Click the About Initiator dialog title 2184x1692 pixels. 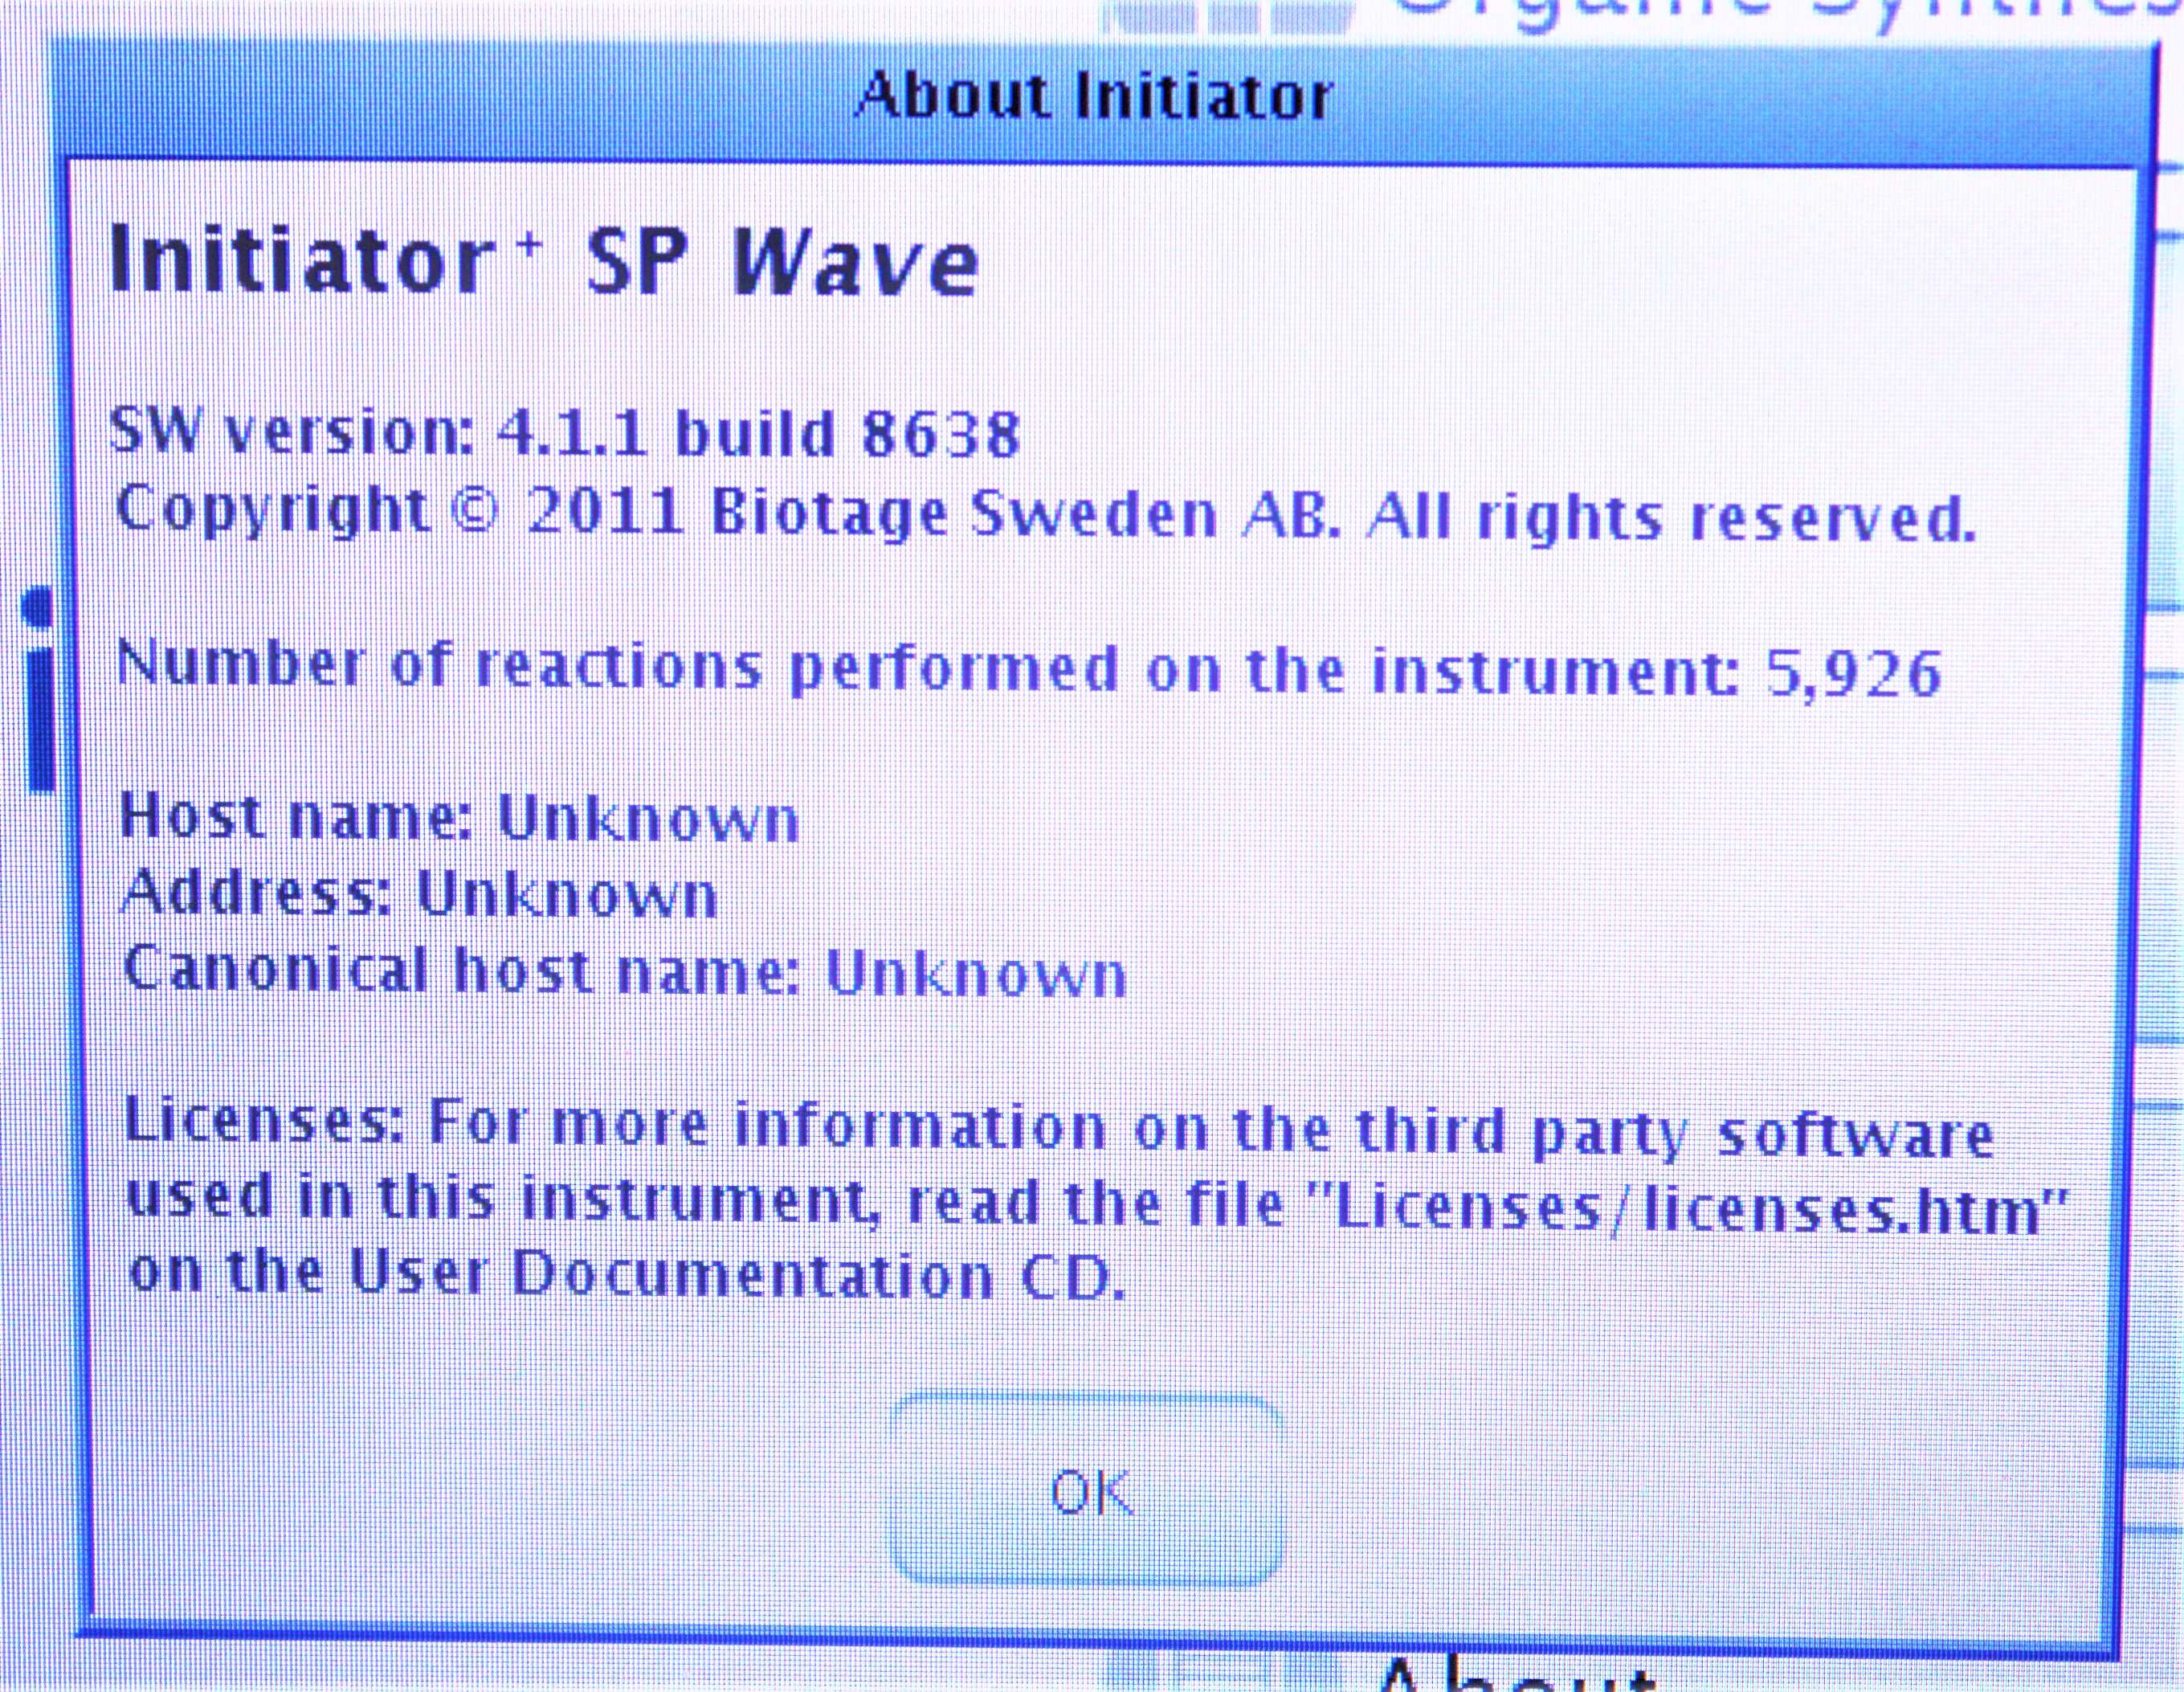pyautogui.click(x=1094, y=96)
